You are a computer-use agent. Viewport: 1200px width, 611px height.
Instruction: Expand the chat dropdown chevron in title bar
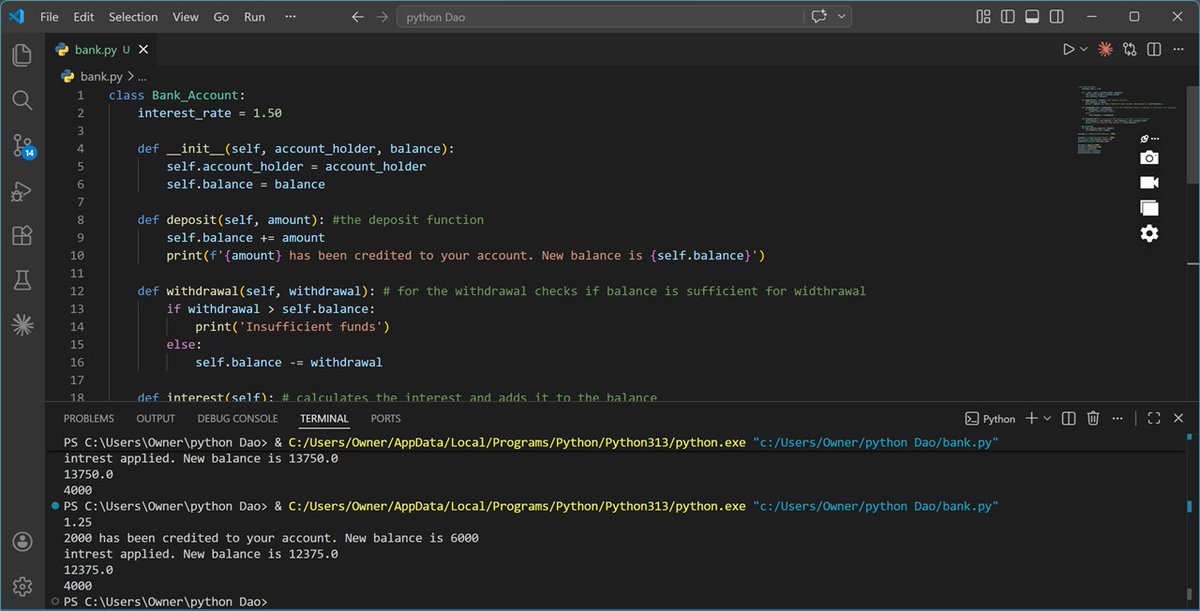click(x=842, y=16)
